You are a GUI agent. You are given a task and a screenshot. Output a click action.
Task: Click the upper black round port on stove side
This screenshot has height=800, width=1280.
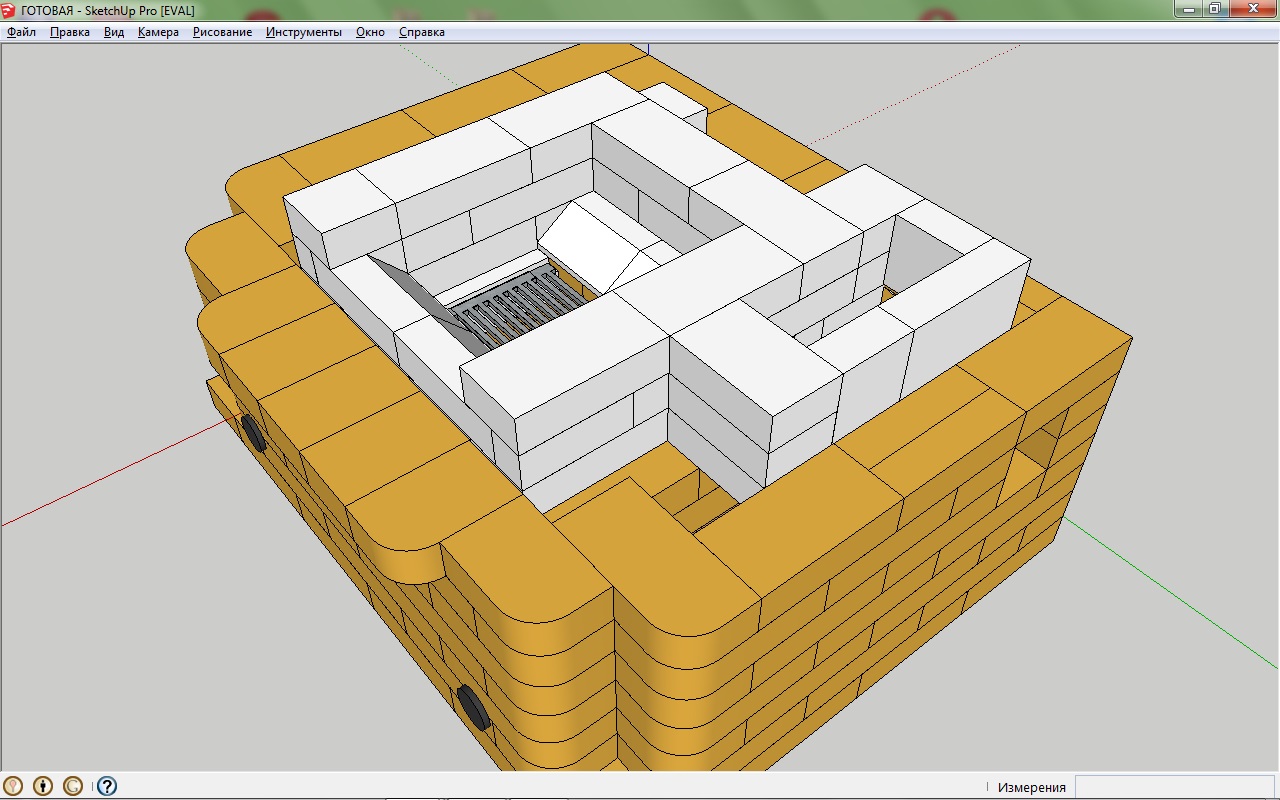(252, 433)
